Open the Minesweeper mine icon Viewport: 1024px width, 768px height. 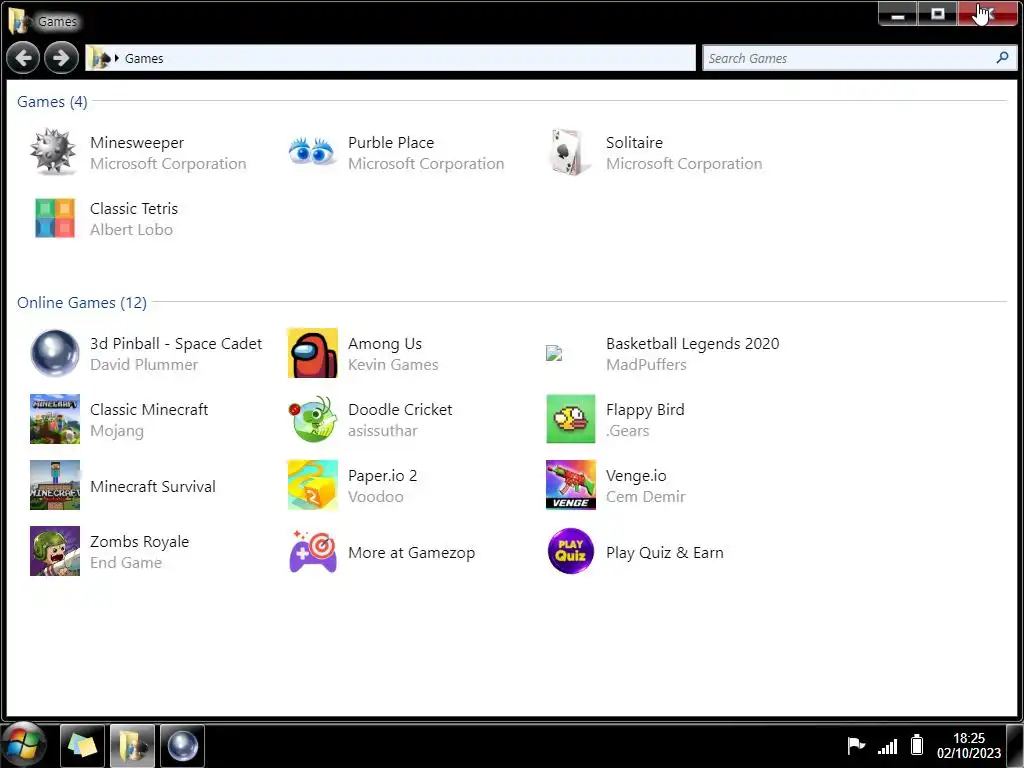[x=54, y=152]
